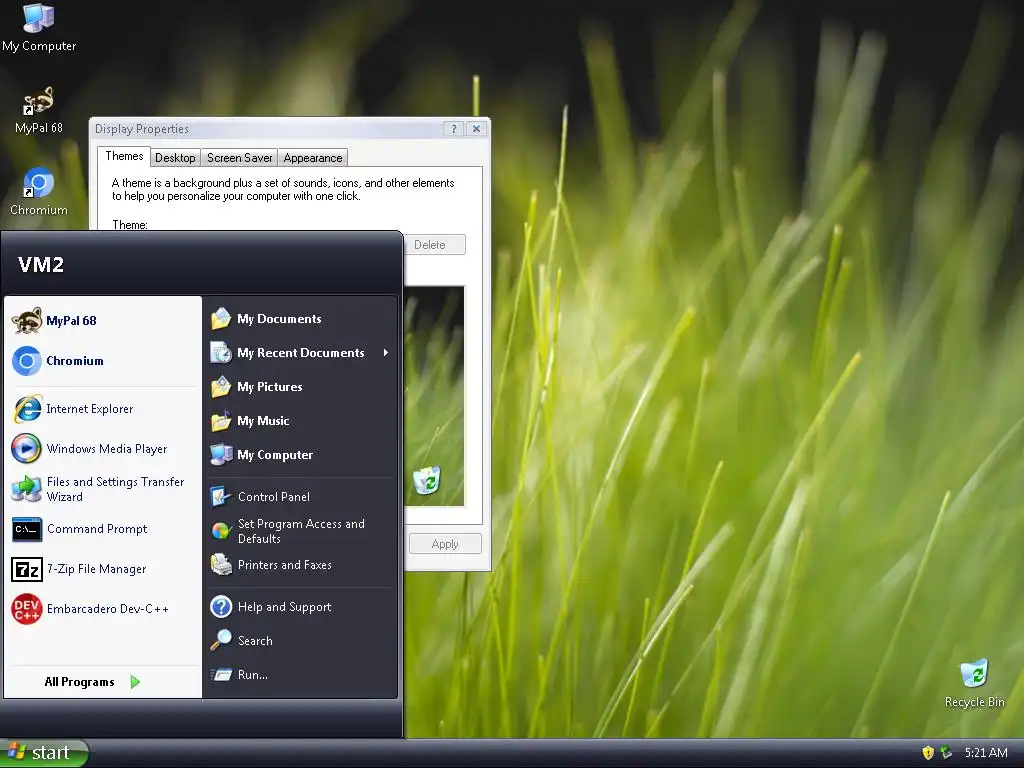The height and width of the screenshot is (768, 1024).
Task: Click the theme preview thumbnail
Action: (434, 396)
